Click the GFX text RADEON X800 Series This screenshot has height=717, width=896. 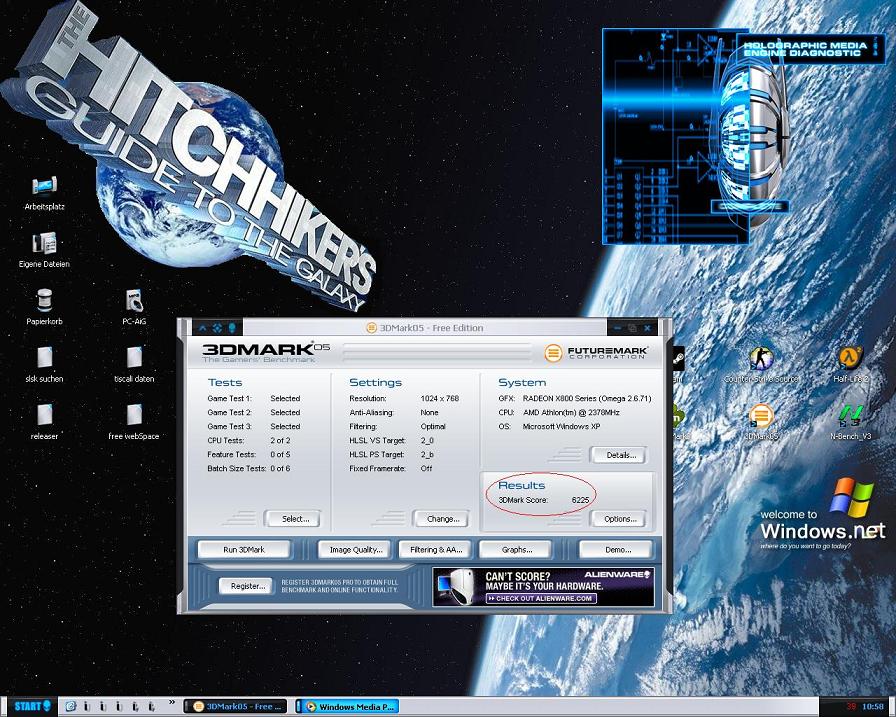[587, 398]
